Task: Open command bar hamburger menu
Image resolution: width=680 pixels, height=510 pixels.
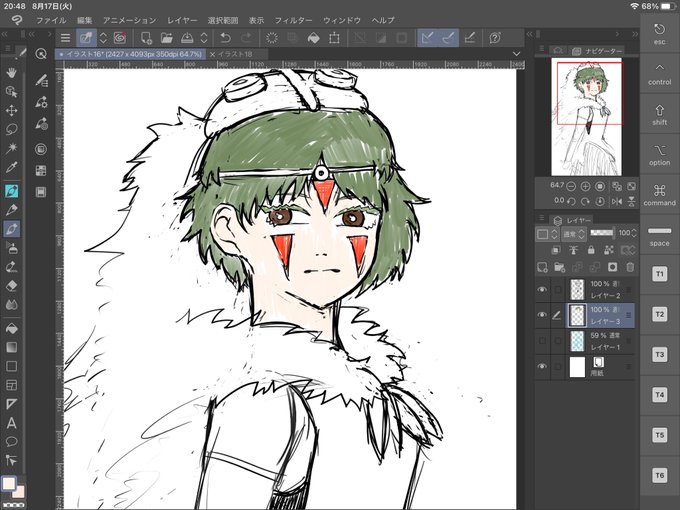Action: pos(65,38)
